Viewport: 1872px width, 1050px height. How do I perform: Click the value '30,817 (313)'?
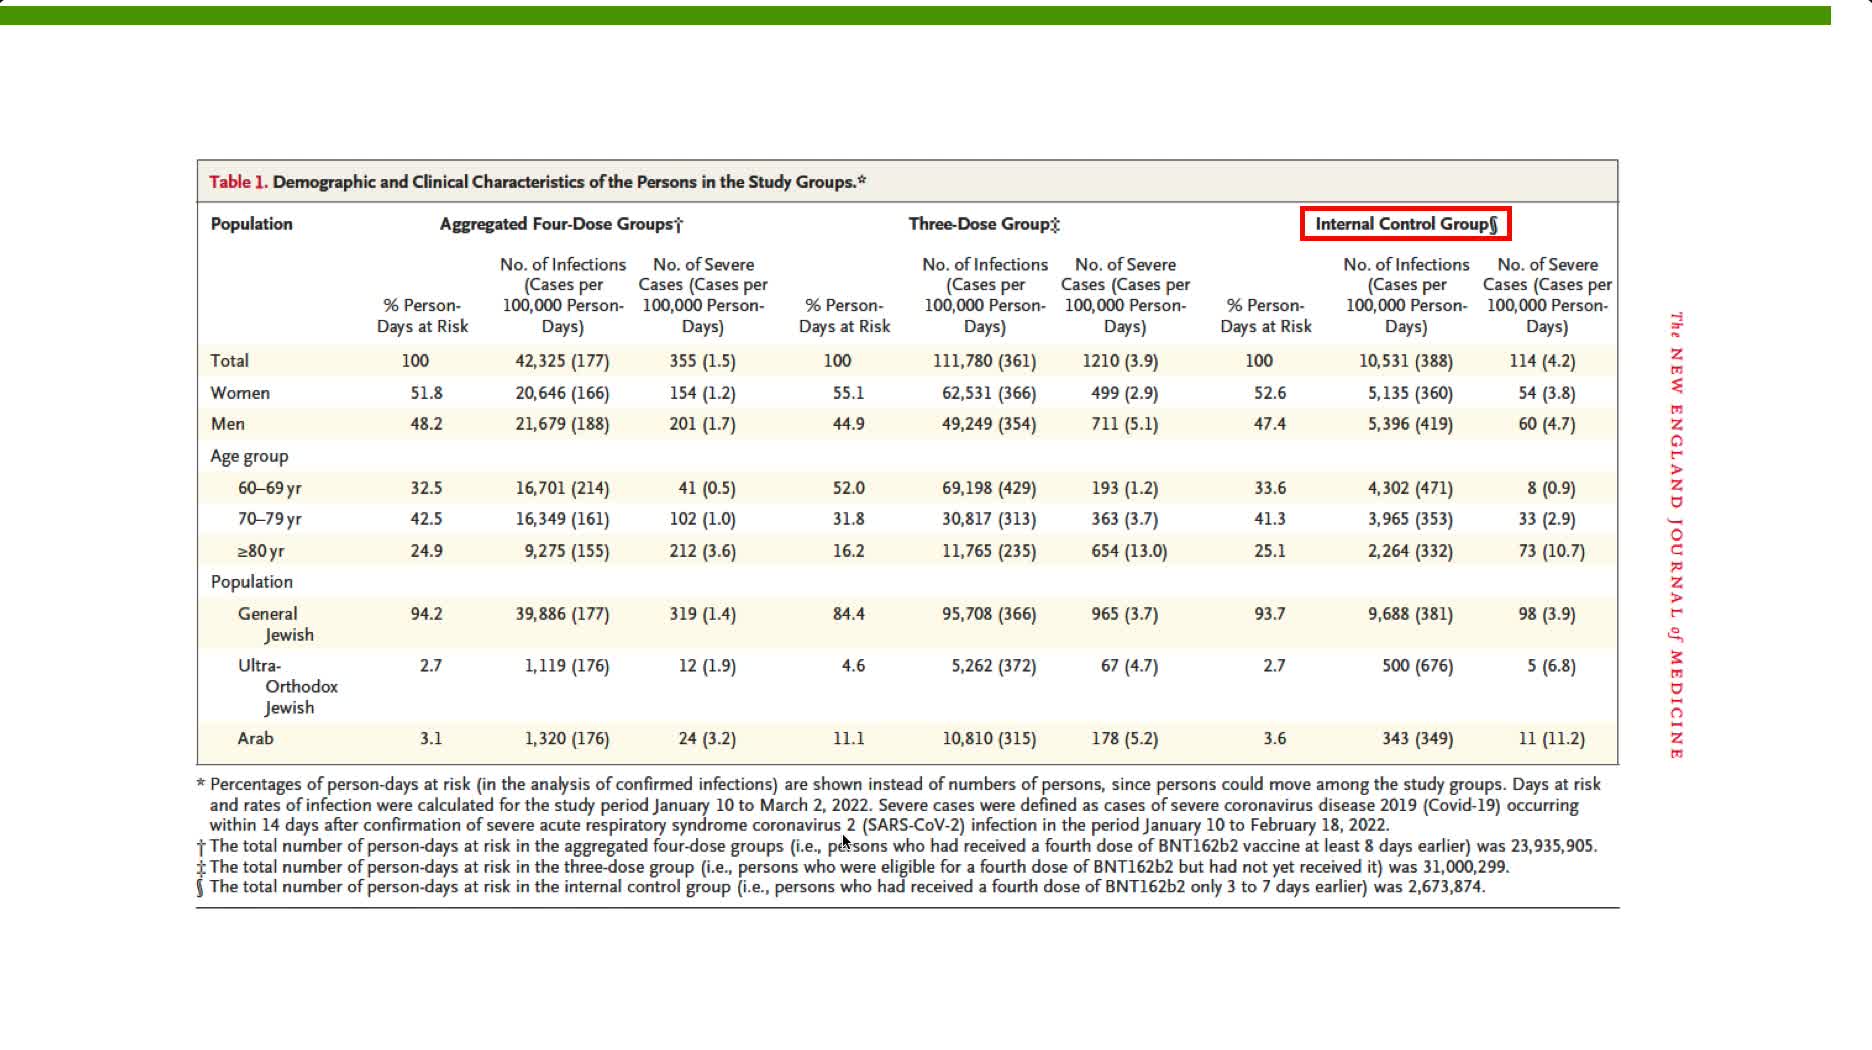point(988,519)
